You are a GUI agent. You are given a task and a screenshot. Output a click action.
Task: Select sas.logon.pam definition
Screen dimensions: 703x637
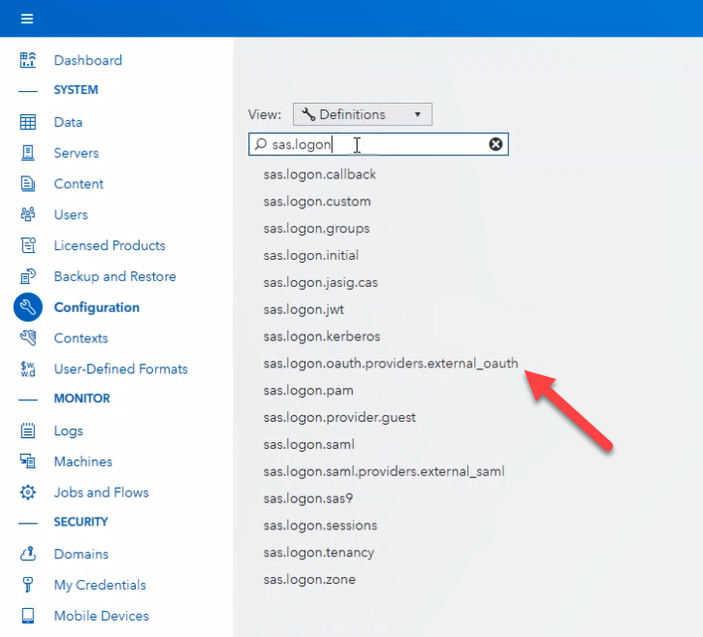click(x=308, y=390)
